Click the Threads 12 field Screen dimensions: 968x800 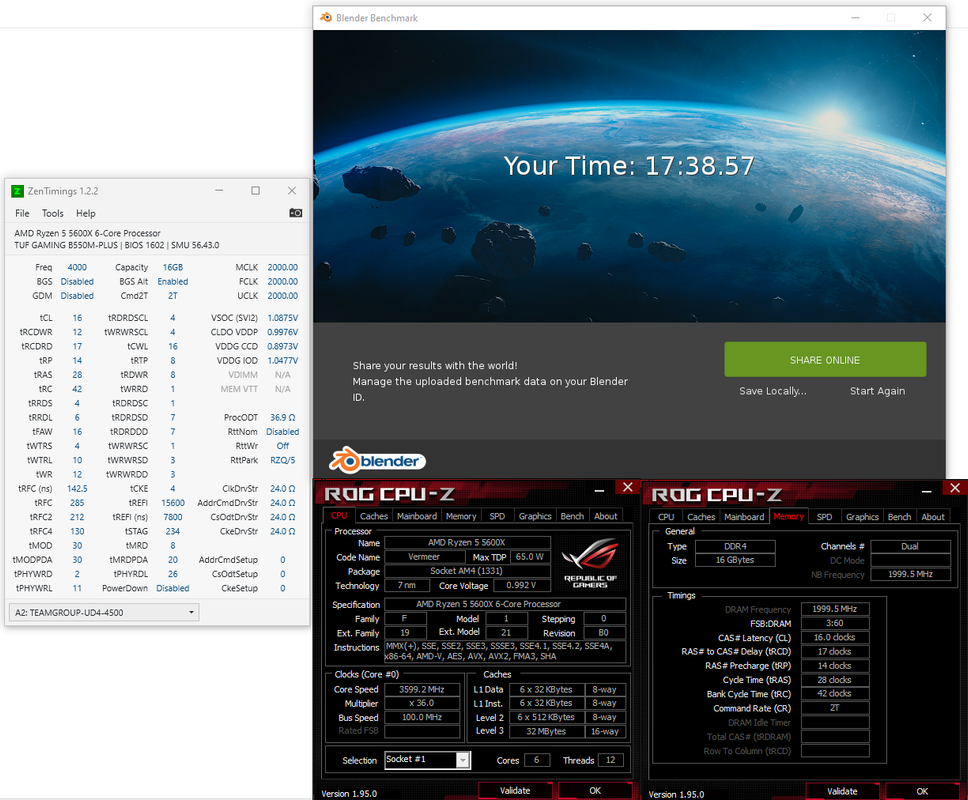click(x=610, y=760)
